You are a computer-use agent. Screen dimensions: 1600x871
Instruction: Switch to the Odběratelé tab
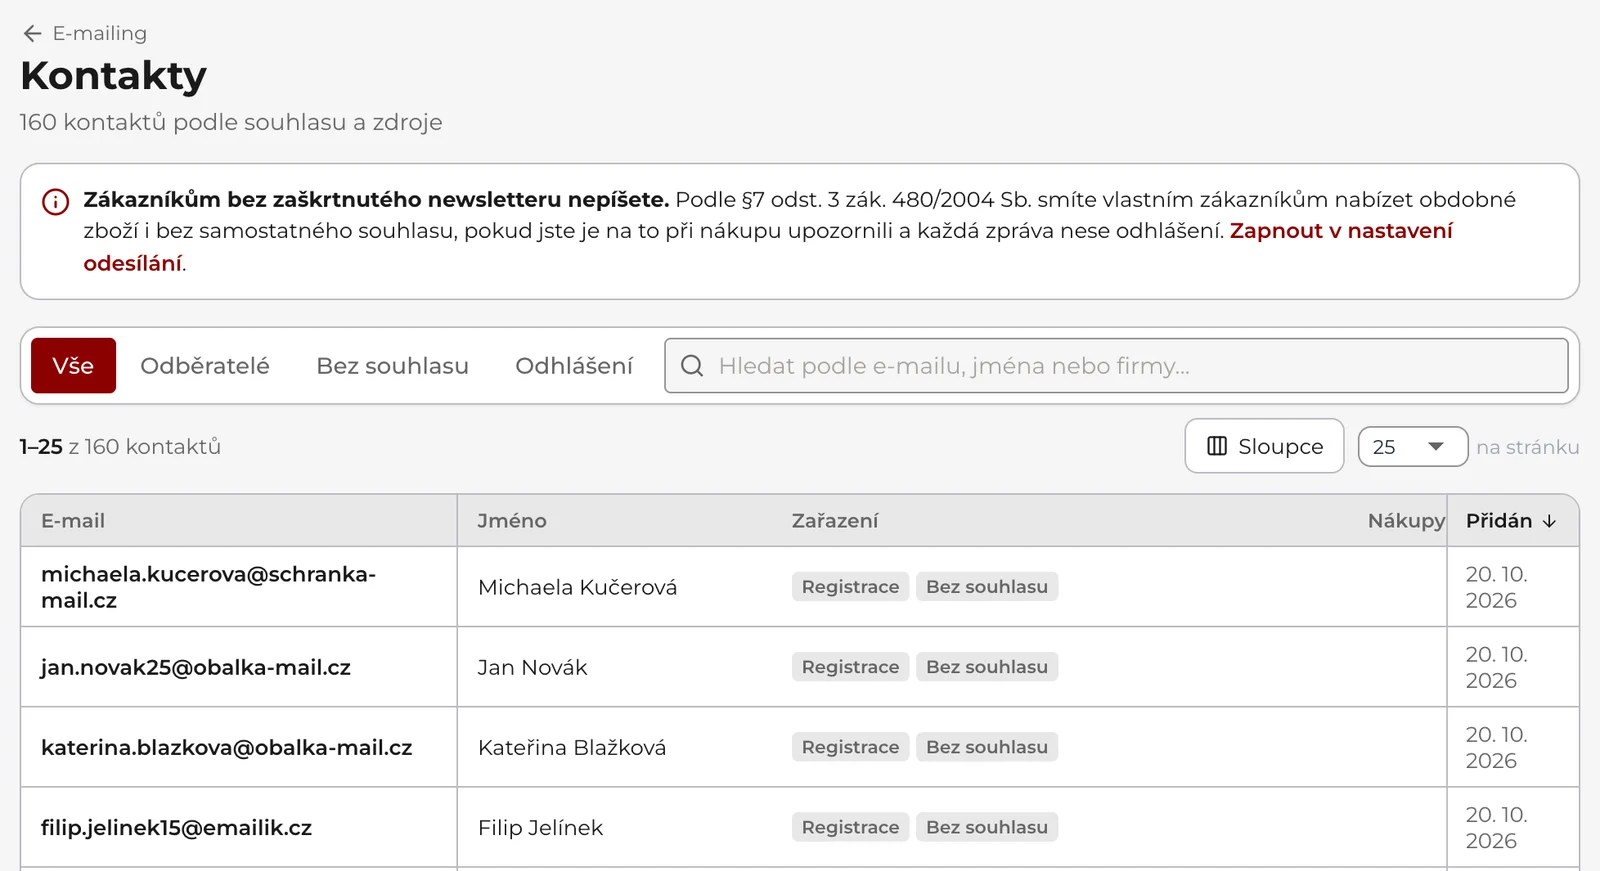click(x=205, y=366)
